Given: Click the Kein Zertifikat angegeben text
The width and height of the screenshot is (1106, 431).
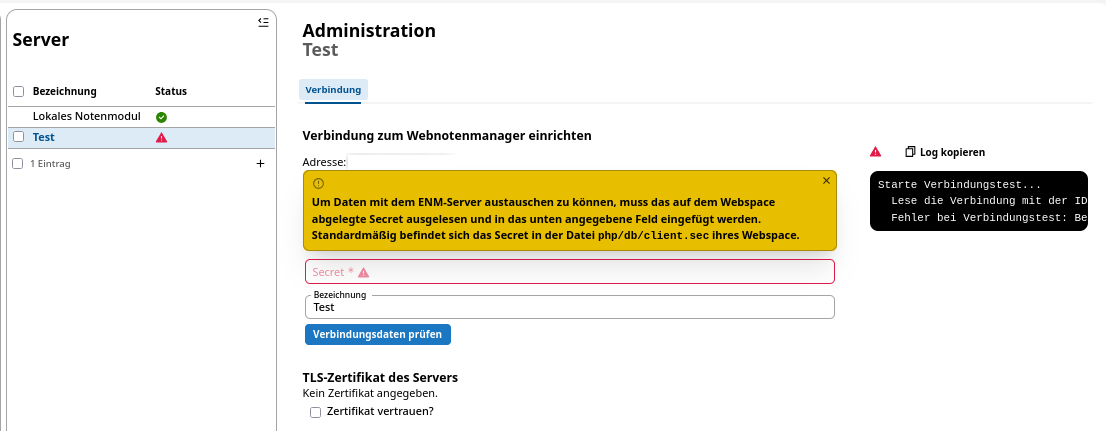Looking at the screenshot, I should pyautogui.click(x=370, y=394).
